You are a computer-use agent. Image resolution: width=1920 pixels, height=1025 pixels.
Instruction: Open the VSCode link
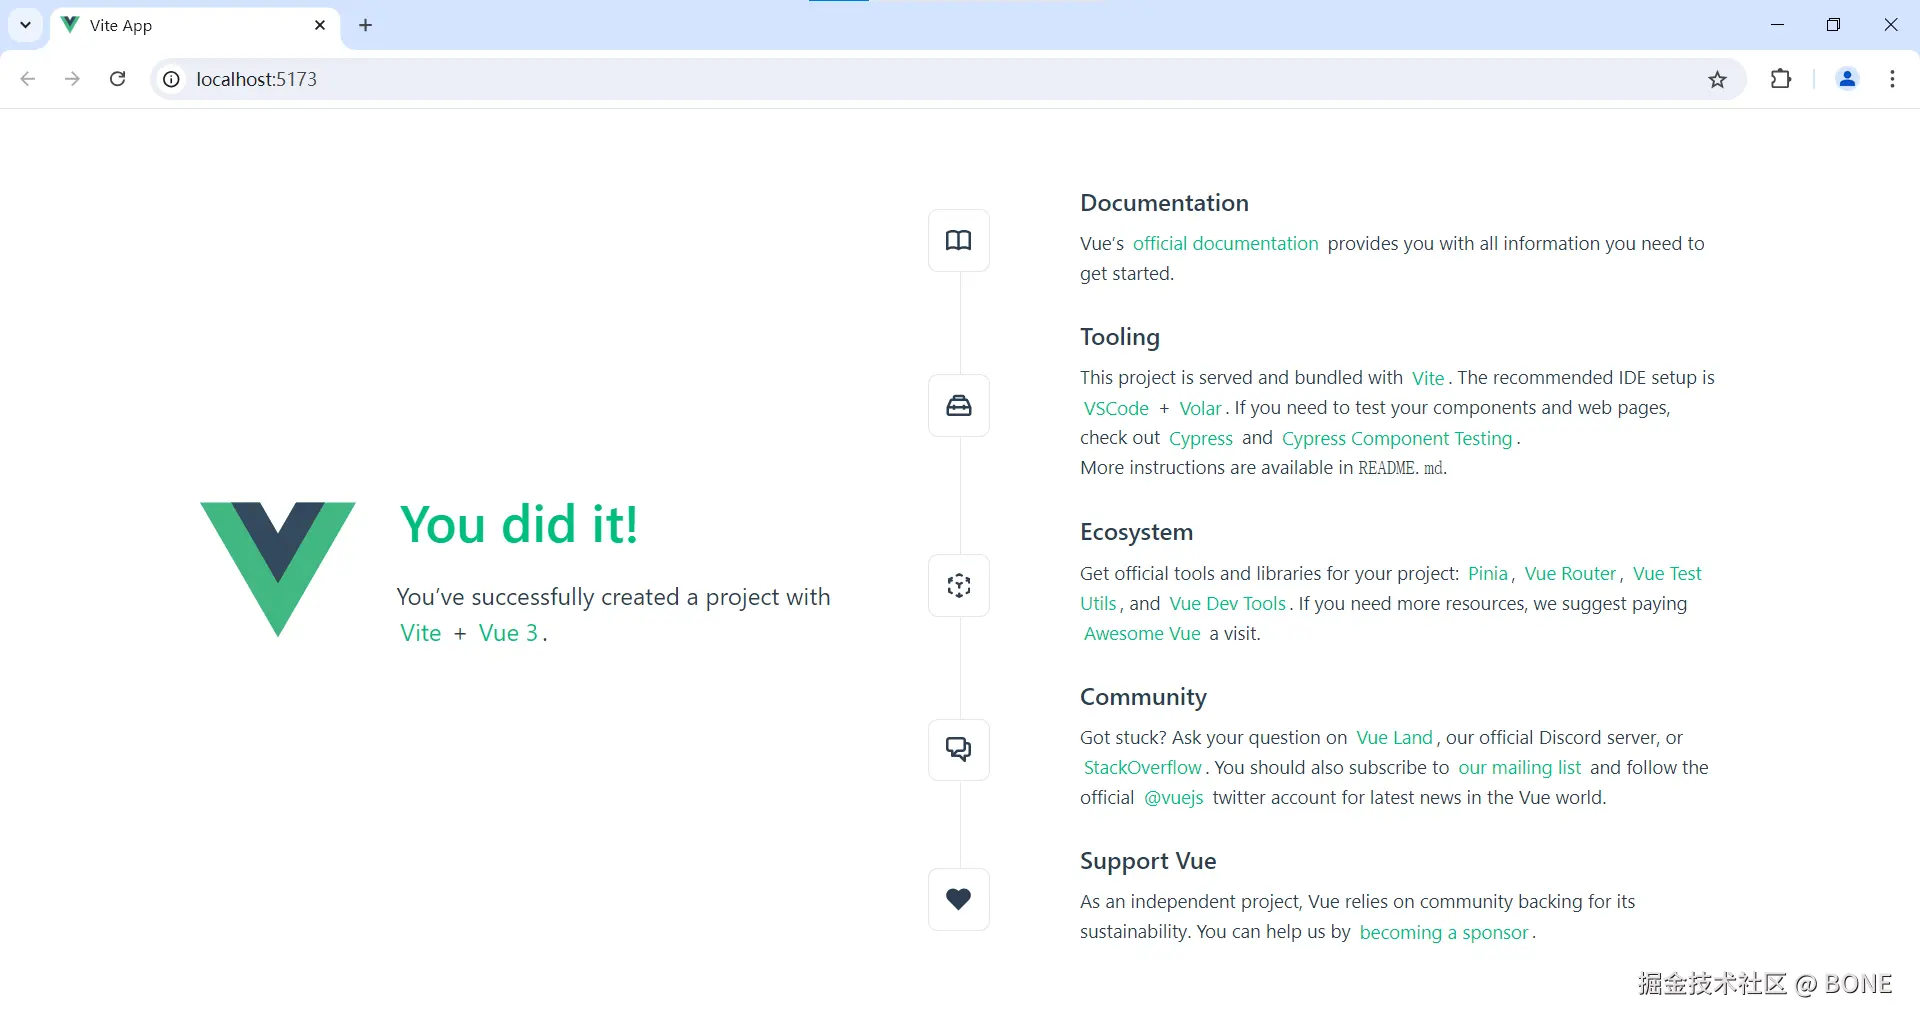(1116, 408)
